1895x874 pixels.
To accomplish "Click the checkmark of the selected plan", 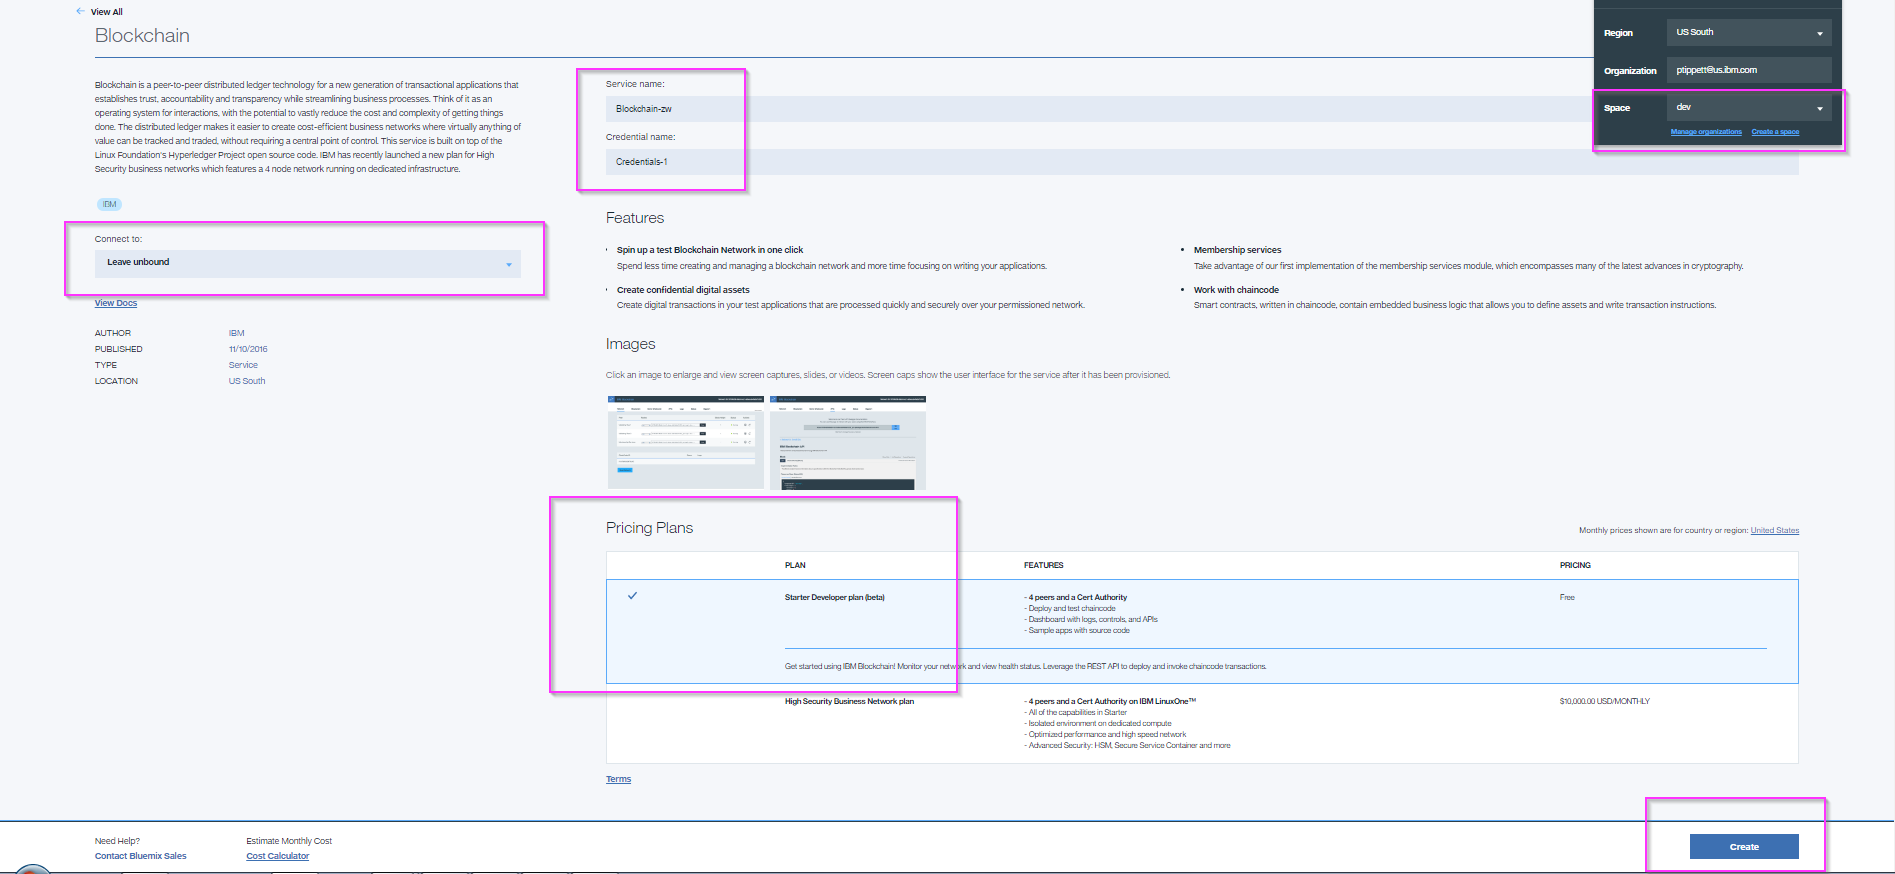I will (632, 596).
